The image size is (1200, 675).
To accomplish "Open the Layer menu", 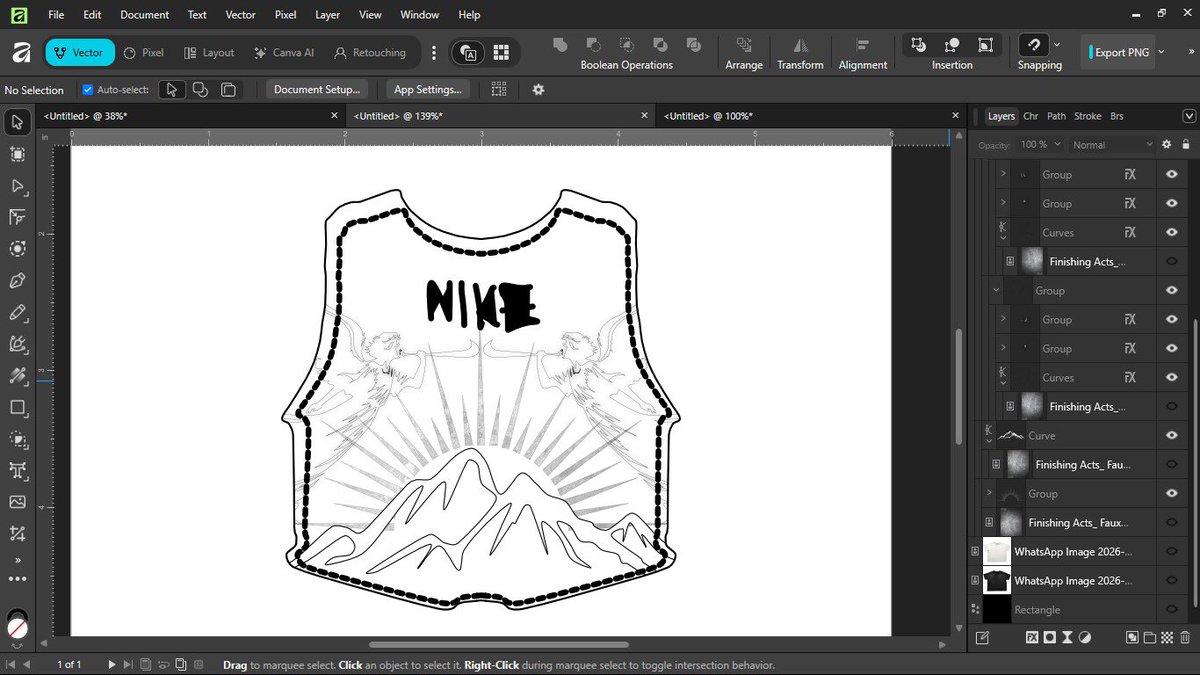I will click(327, 15).
